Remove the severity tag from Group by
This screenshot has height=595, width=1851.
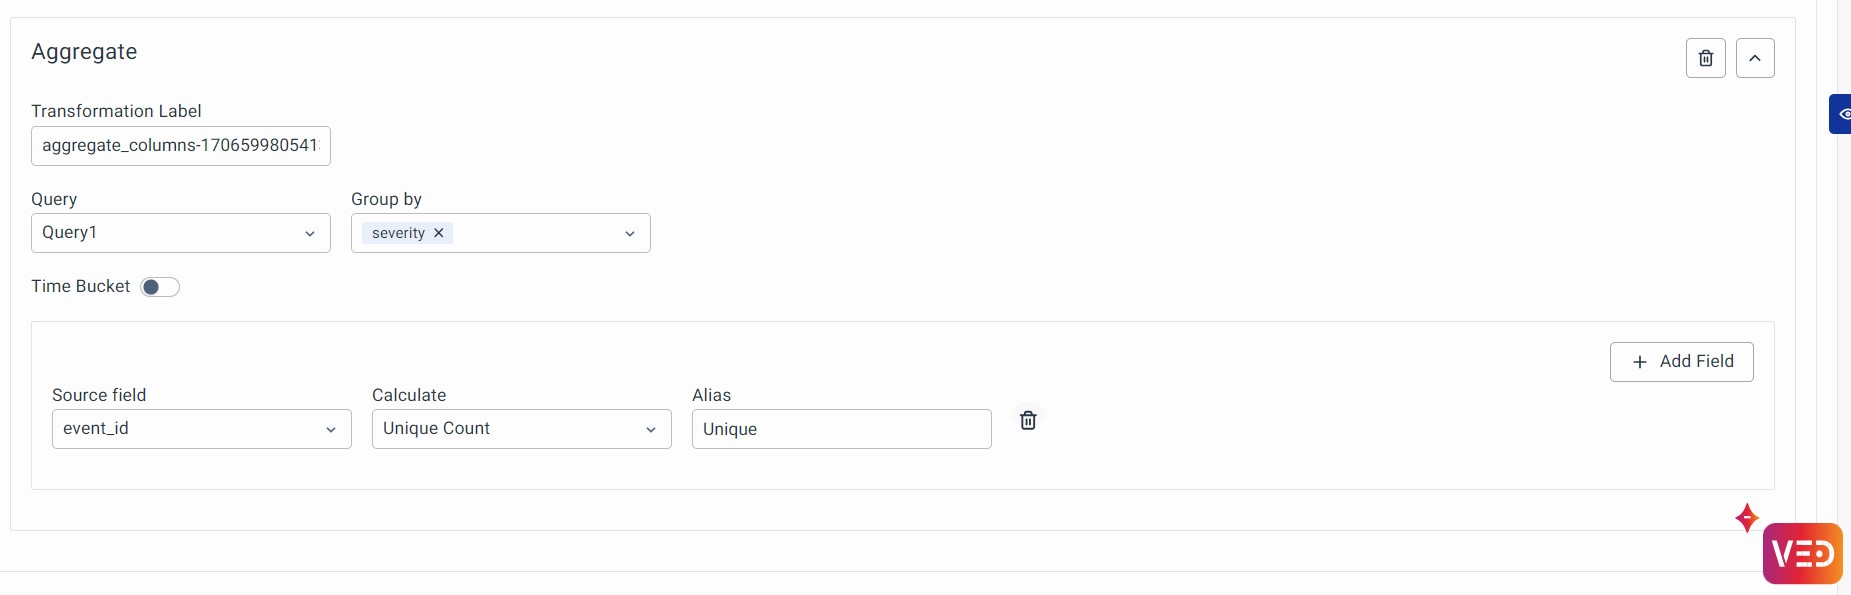coord(439,233)
